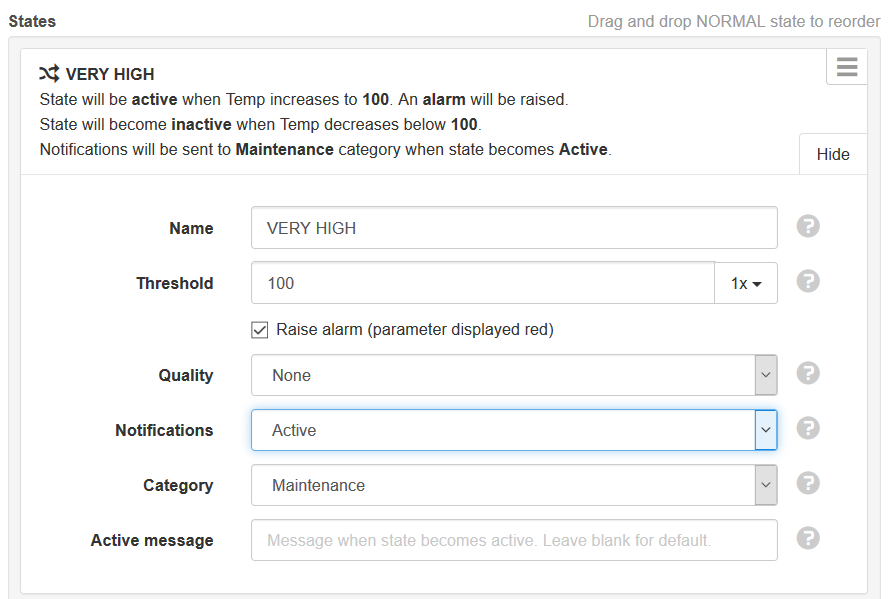Open the Quality dropdown showing None

point(514,375)
